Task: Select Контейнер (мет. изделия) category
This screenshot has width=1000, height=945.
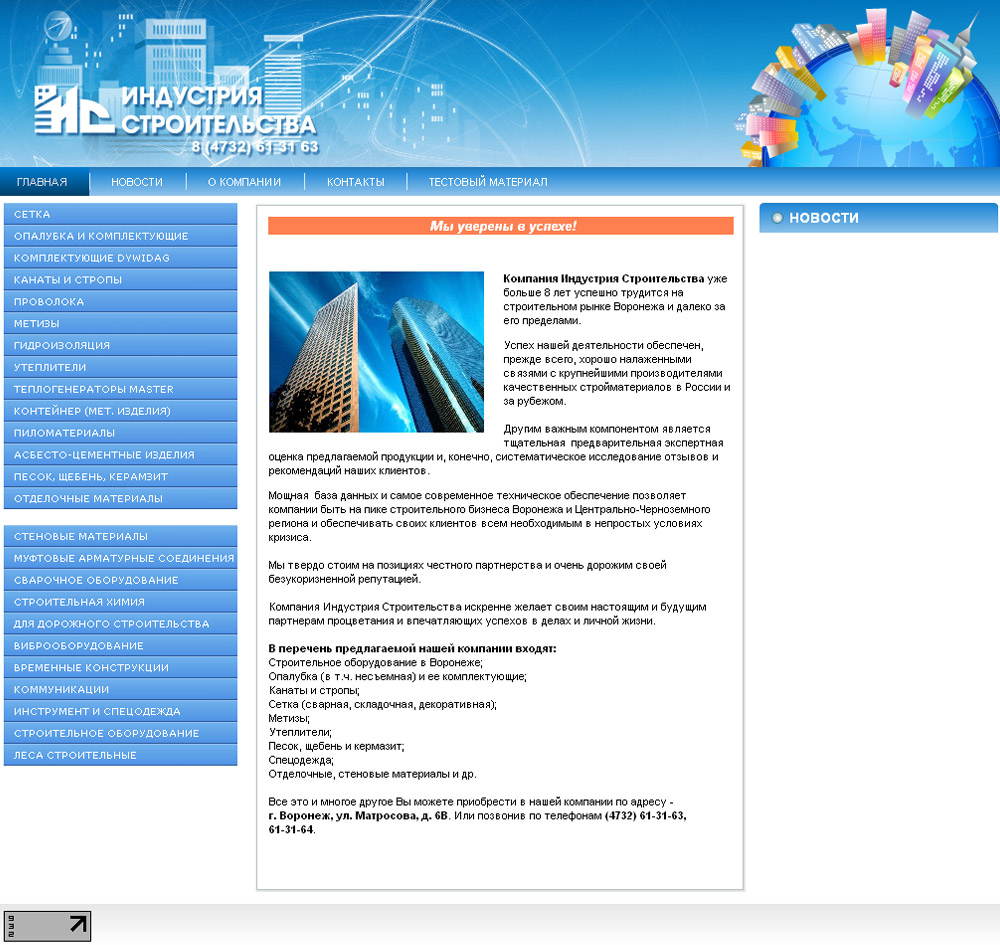Action: click(121, 411)
